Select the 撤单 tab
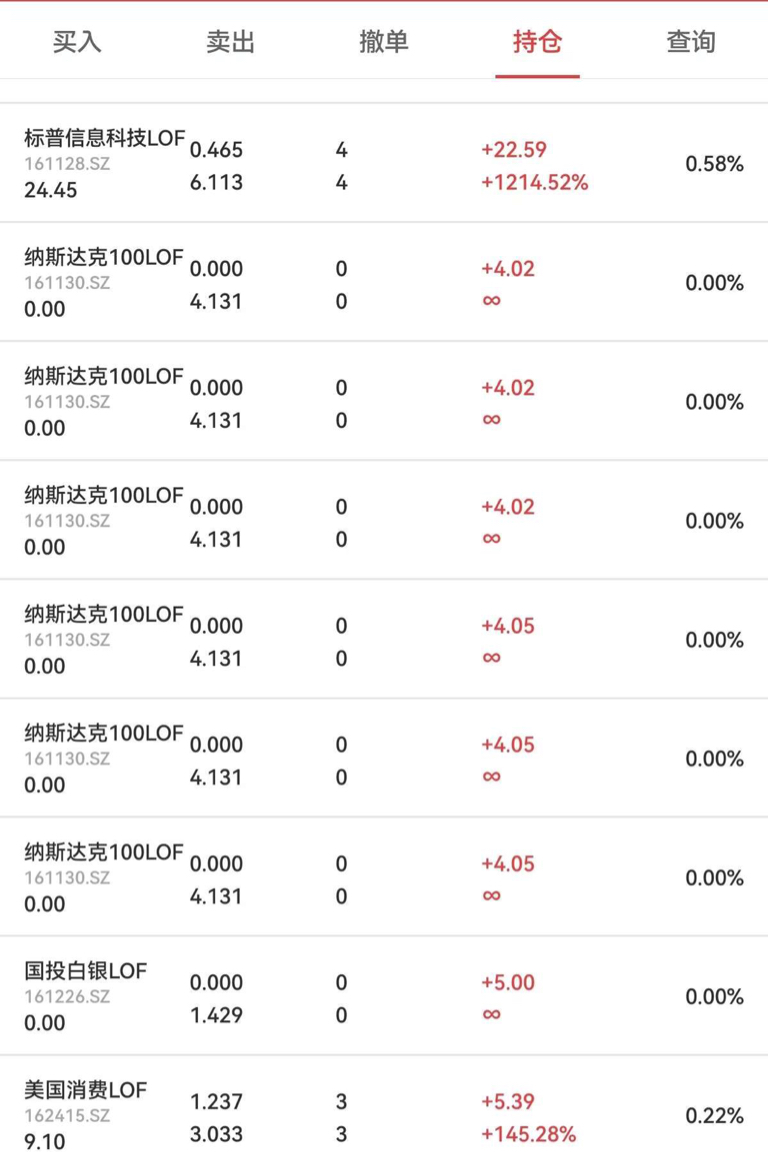Screen dimensions: 769x1174 pyautogui.click(x=384, y=42)
